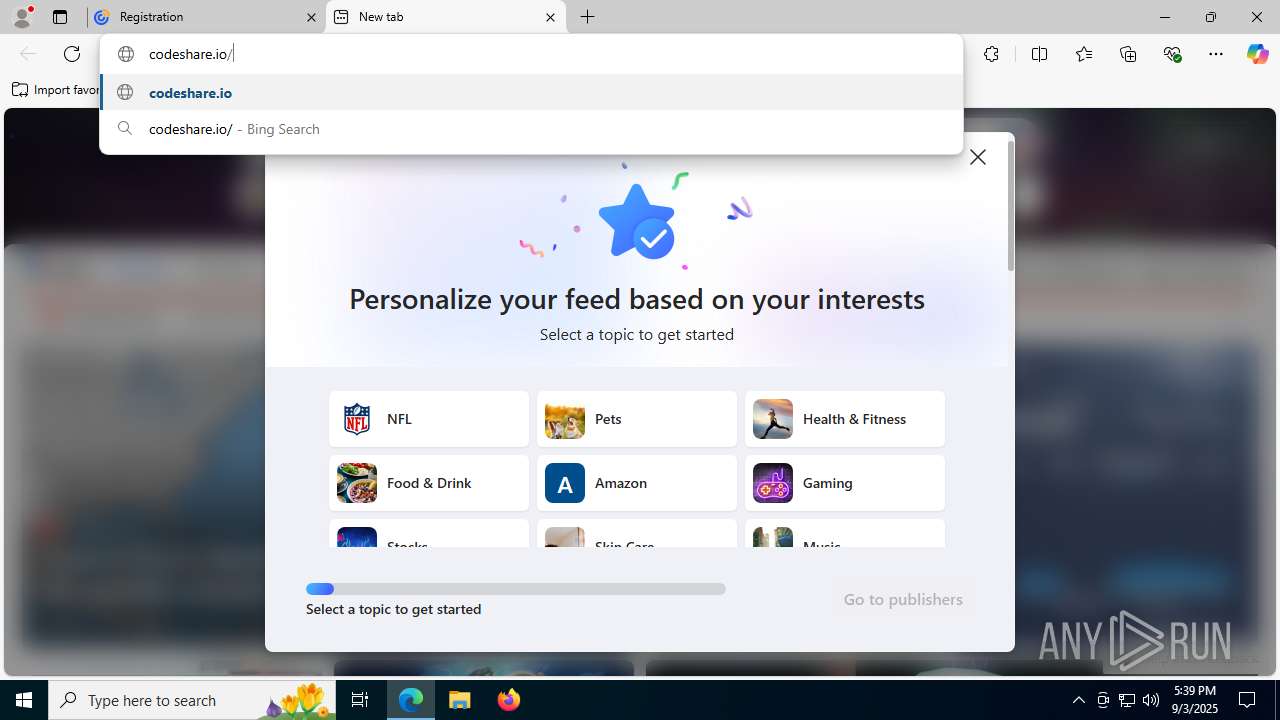1280x720 pixels.
Task: Open the tab actions menu icon
Action: [60, 17]
